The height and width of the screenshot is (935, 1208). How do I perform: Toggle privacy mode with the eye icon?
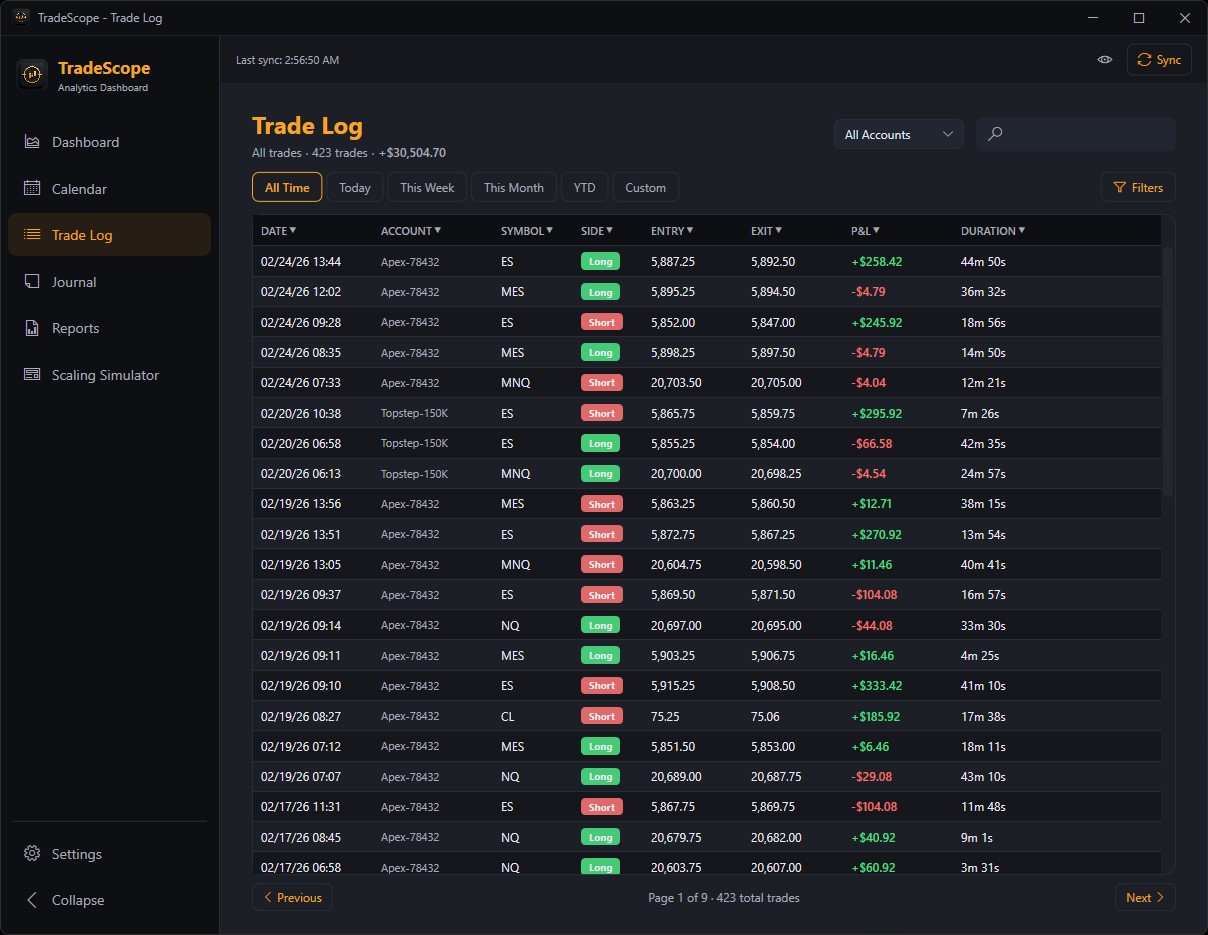tap(1104, 59)
